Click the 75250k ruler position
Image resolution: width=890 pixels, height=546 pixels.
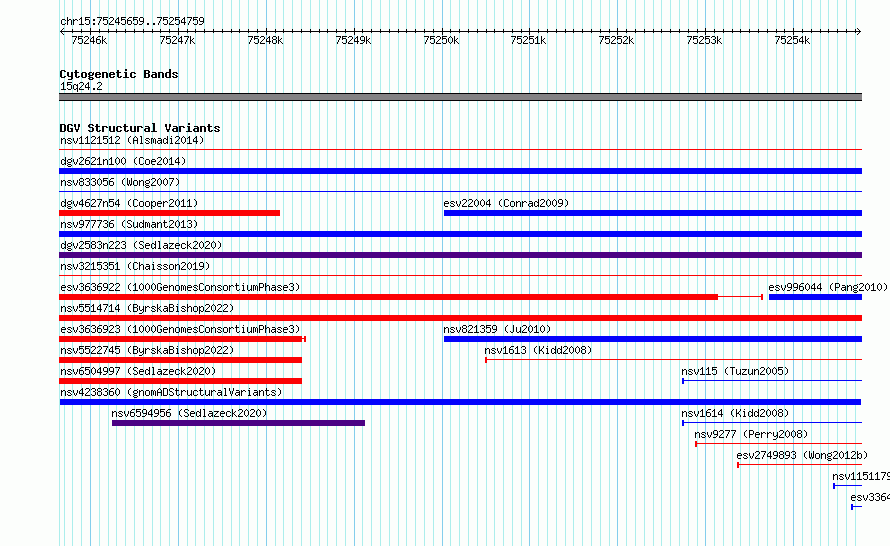(x=441, y=40)
